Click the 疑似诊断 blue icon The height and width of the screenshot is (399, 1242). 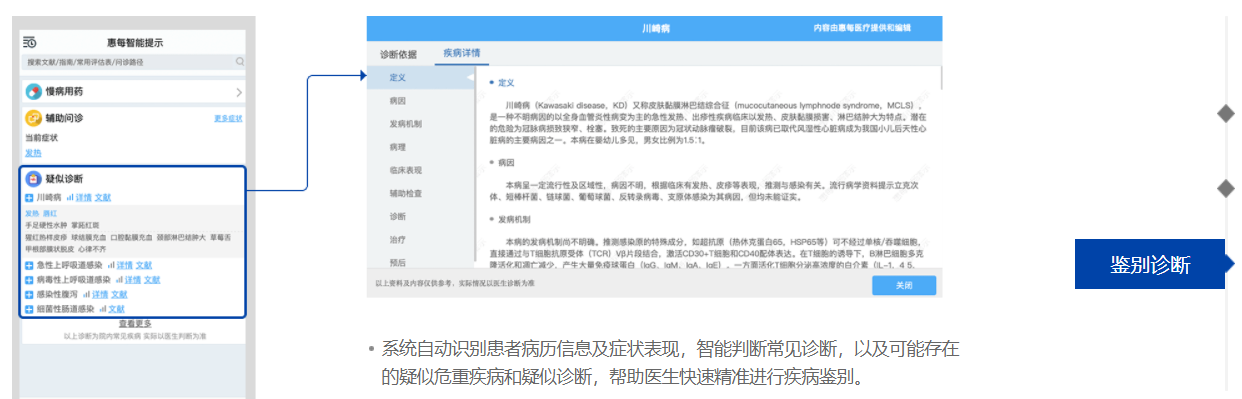pyautogui.click(x=33, y=179)
